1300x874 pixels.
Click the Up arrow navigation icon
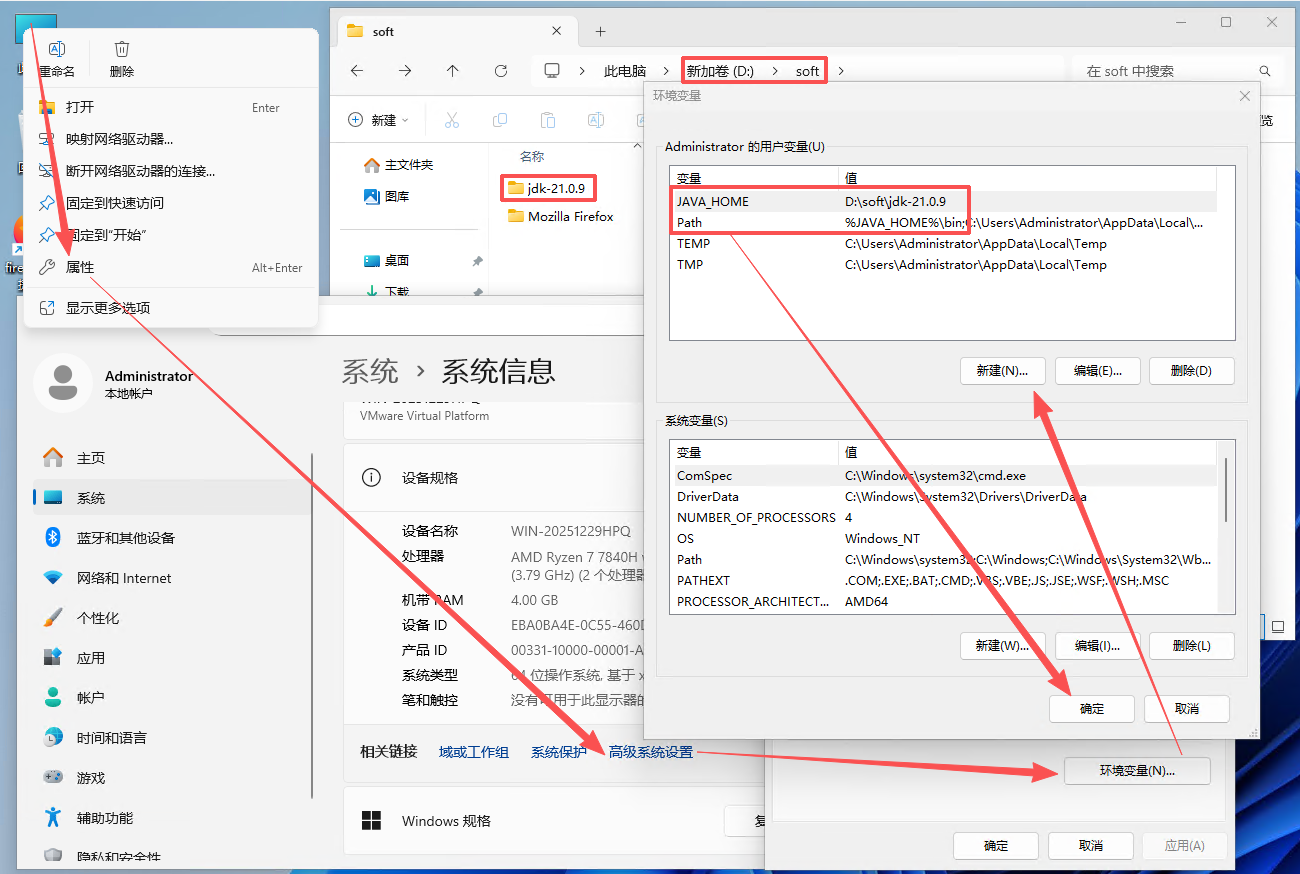(453, 71)
